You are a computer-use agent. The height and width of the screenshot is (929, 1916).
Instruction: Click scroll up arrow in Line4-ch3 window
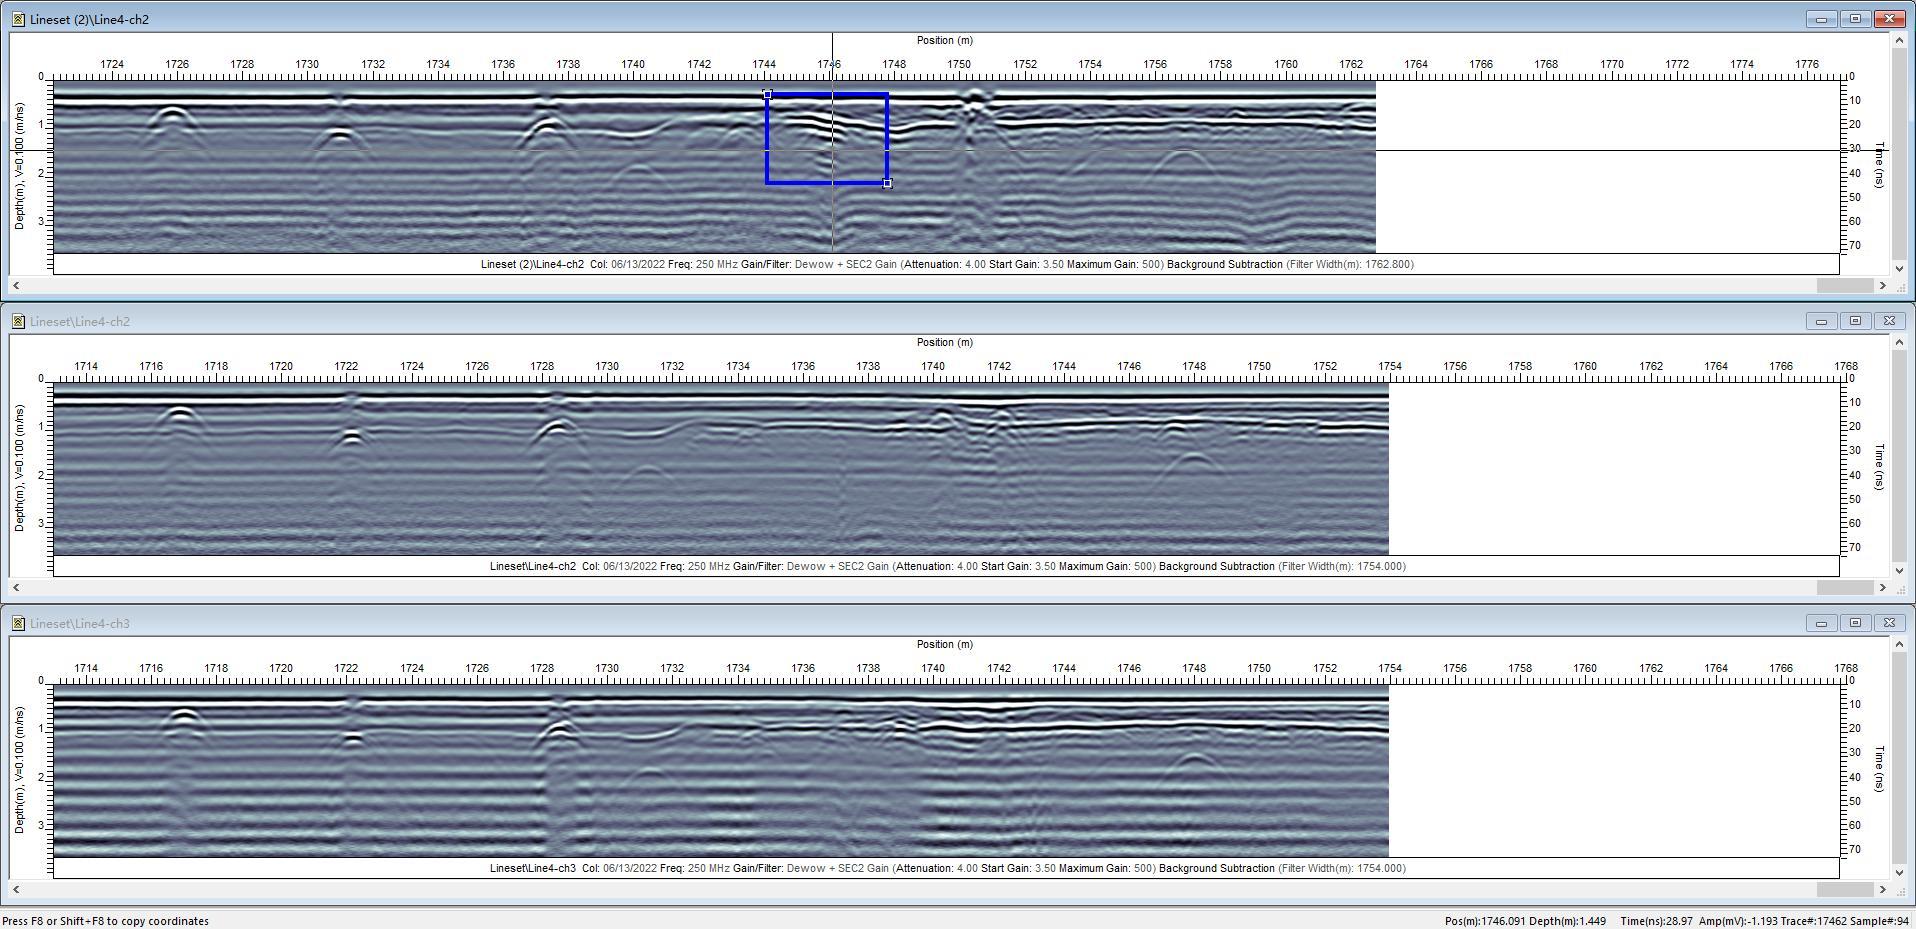click(1899, 644)
